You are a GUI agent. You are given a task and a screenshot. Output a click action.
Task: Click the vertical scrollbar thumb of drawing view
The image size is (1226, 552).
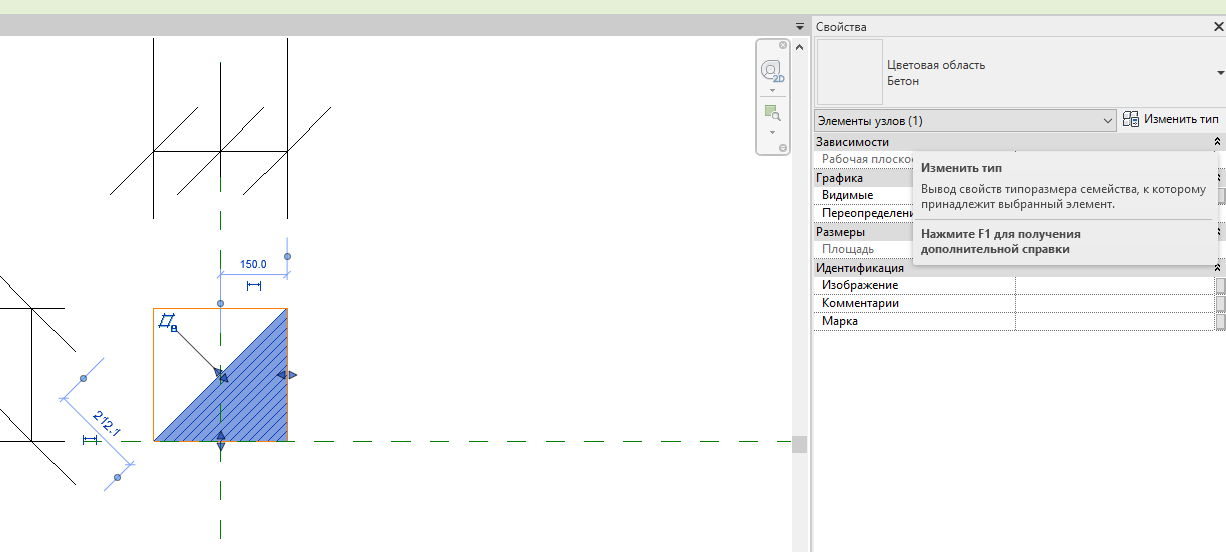[799, 444]
